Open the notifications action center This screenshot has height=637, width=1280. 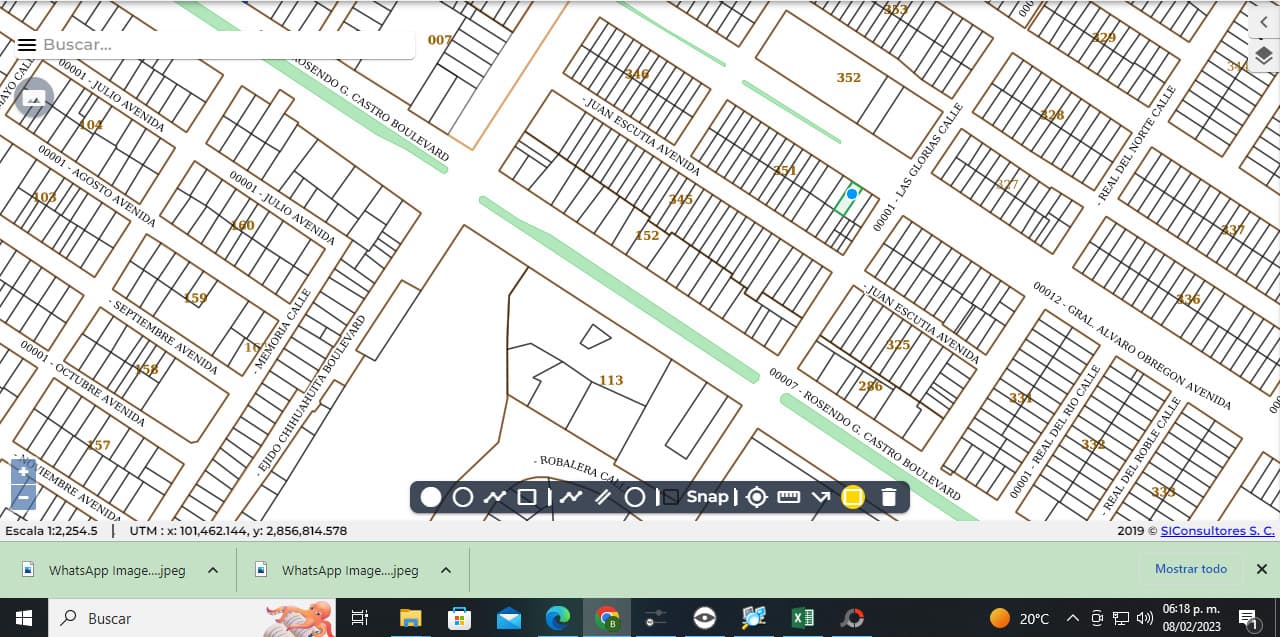[x=1248, y=619]
